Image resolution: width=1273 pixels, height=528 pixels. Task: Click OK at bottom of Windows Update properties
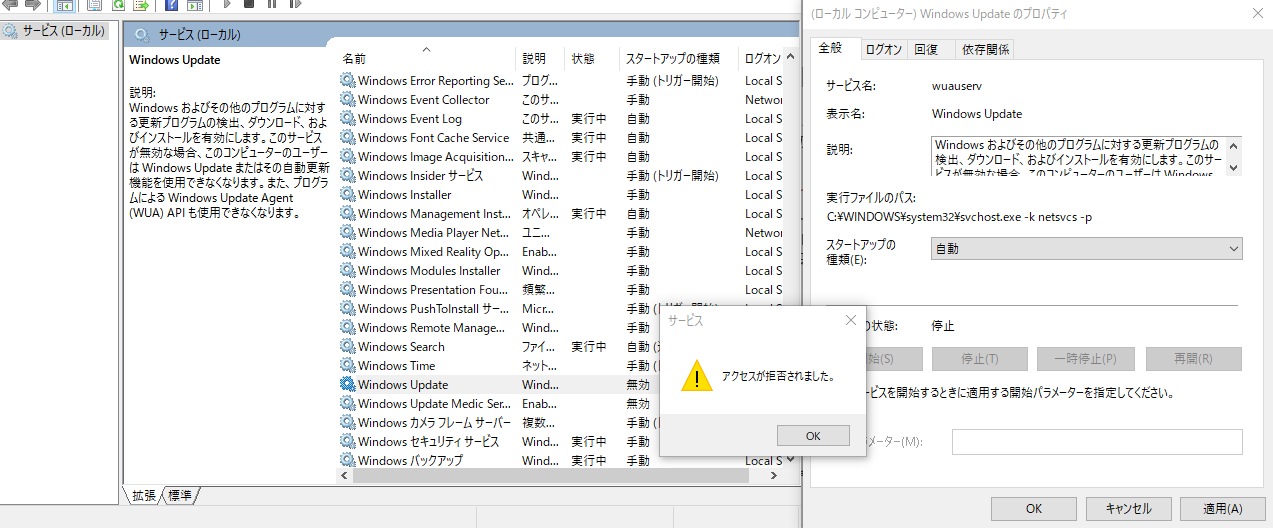[1033, 508]
